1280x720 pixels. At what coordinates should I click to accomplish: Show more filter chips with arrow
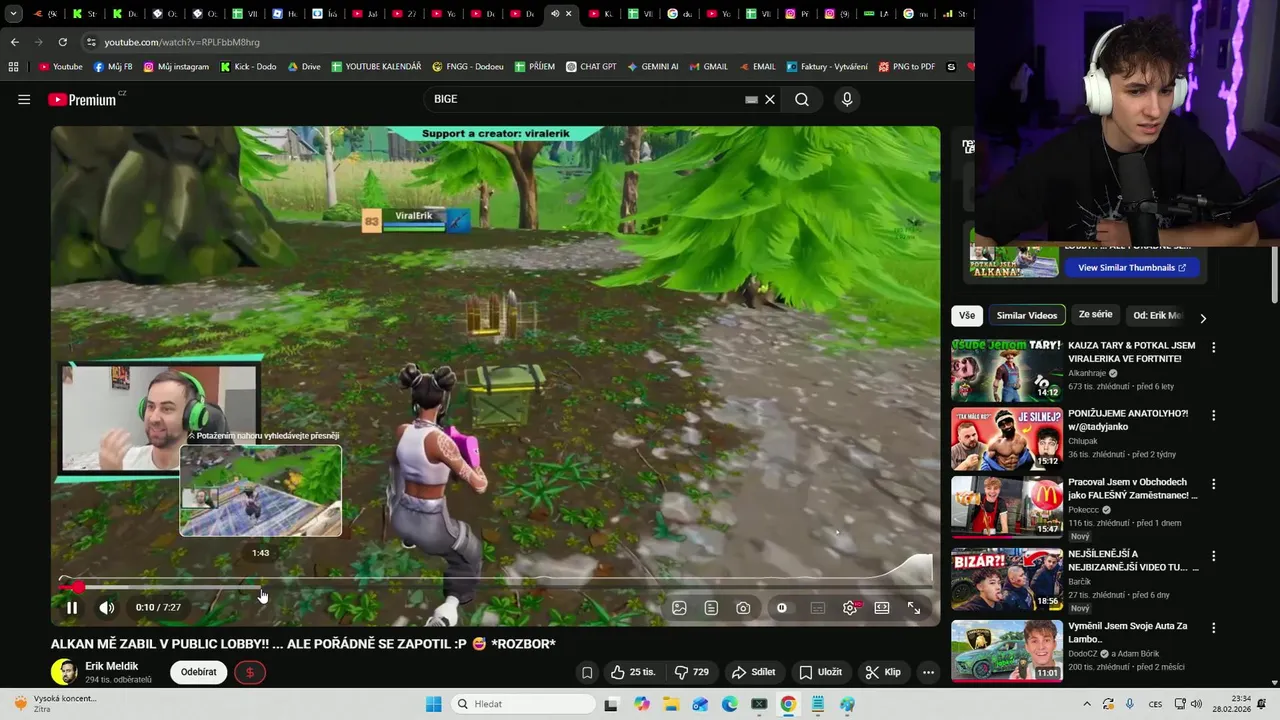(1203, 318)
